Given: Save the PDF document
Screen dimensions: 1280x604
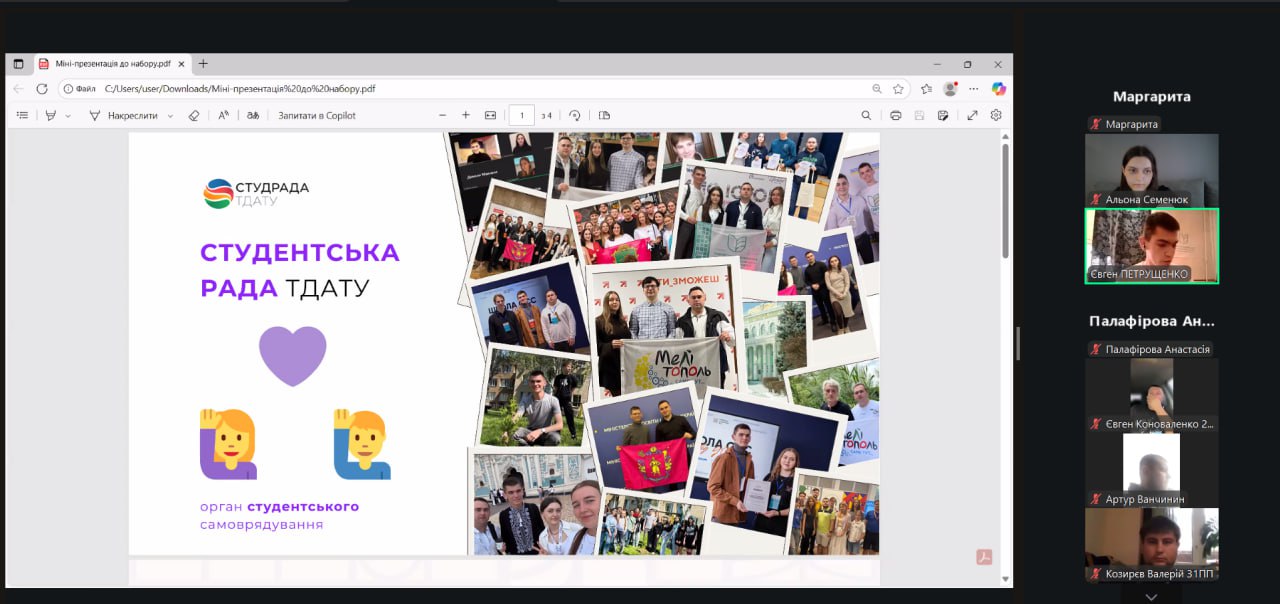Looking at the screenshot, I should (x=919, y=116).
